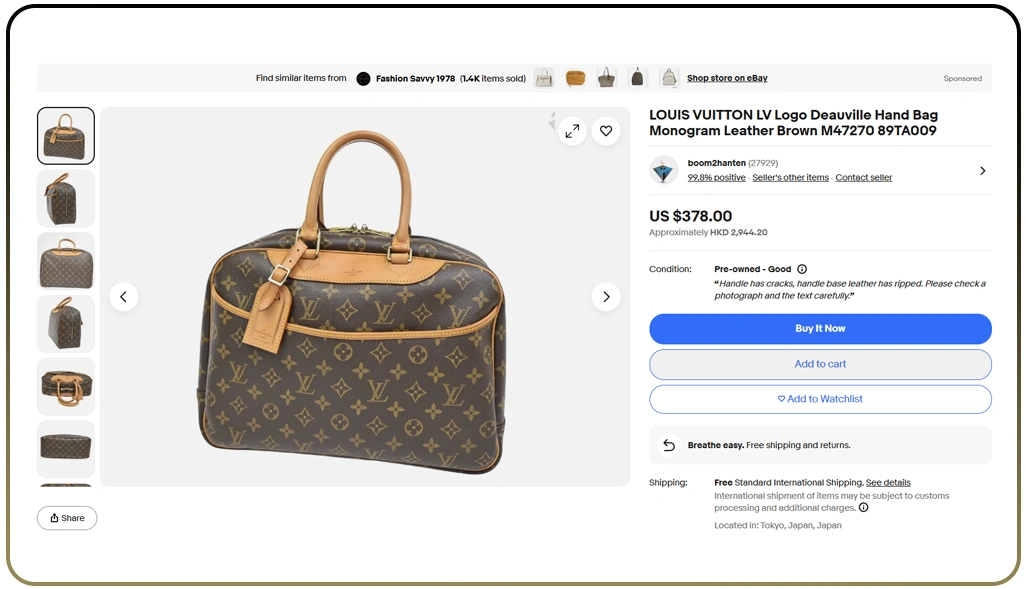
Task: Click the Breathe easy returns arrow icon
Action: click(668, 445)
